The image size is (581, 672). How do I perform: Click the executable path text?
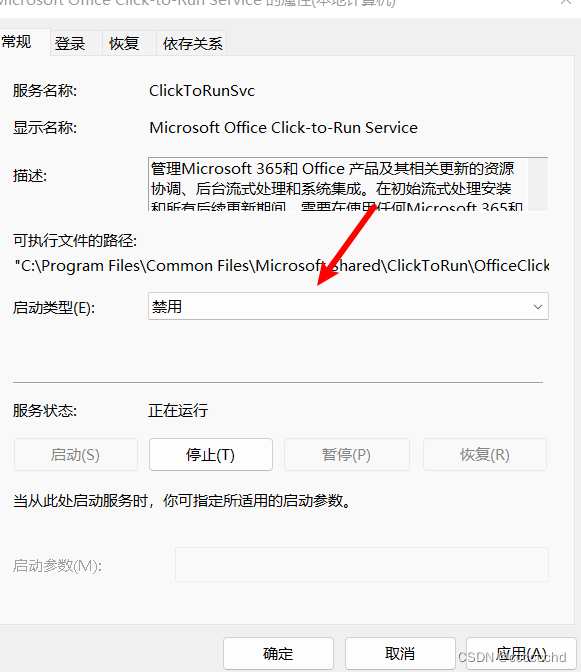pos(282,266)
